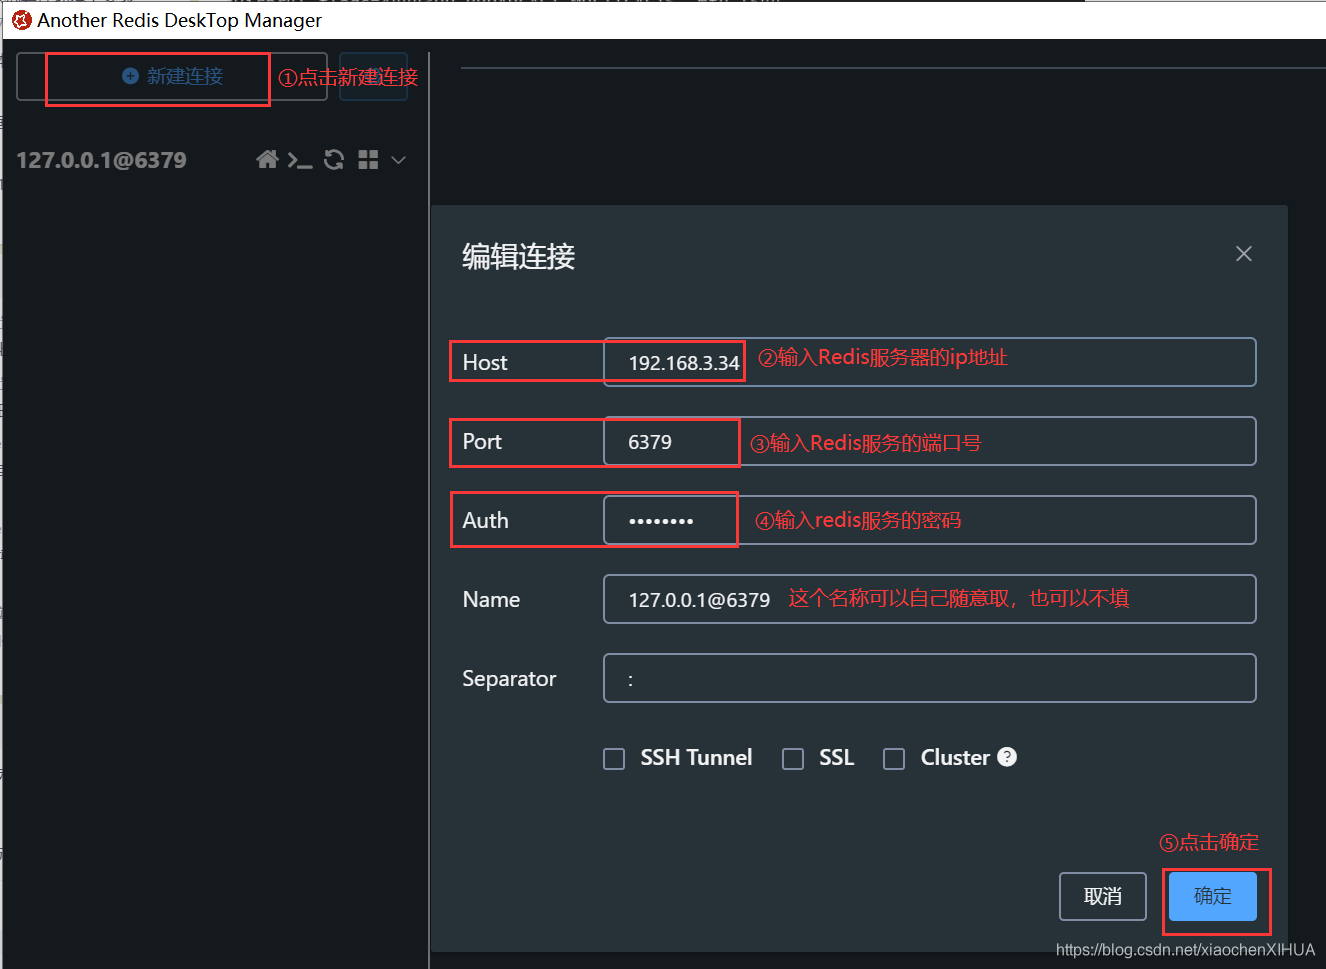Click the Name label in the dialog
The height and width of the screenshot is (969, 1326).
click(x=491, y=599)
